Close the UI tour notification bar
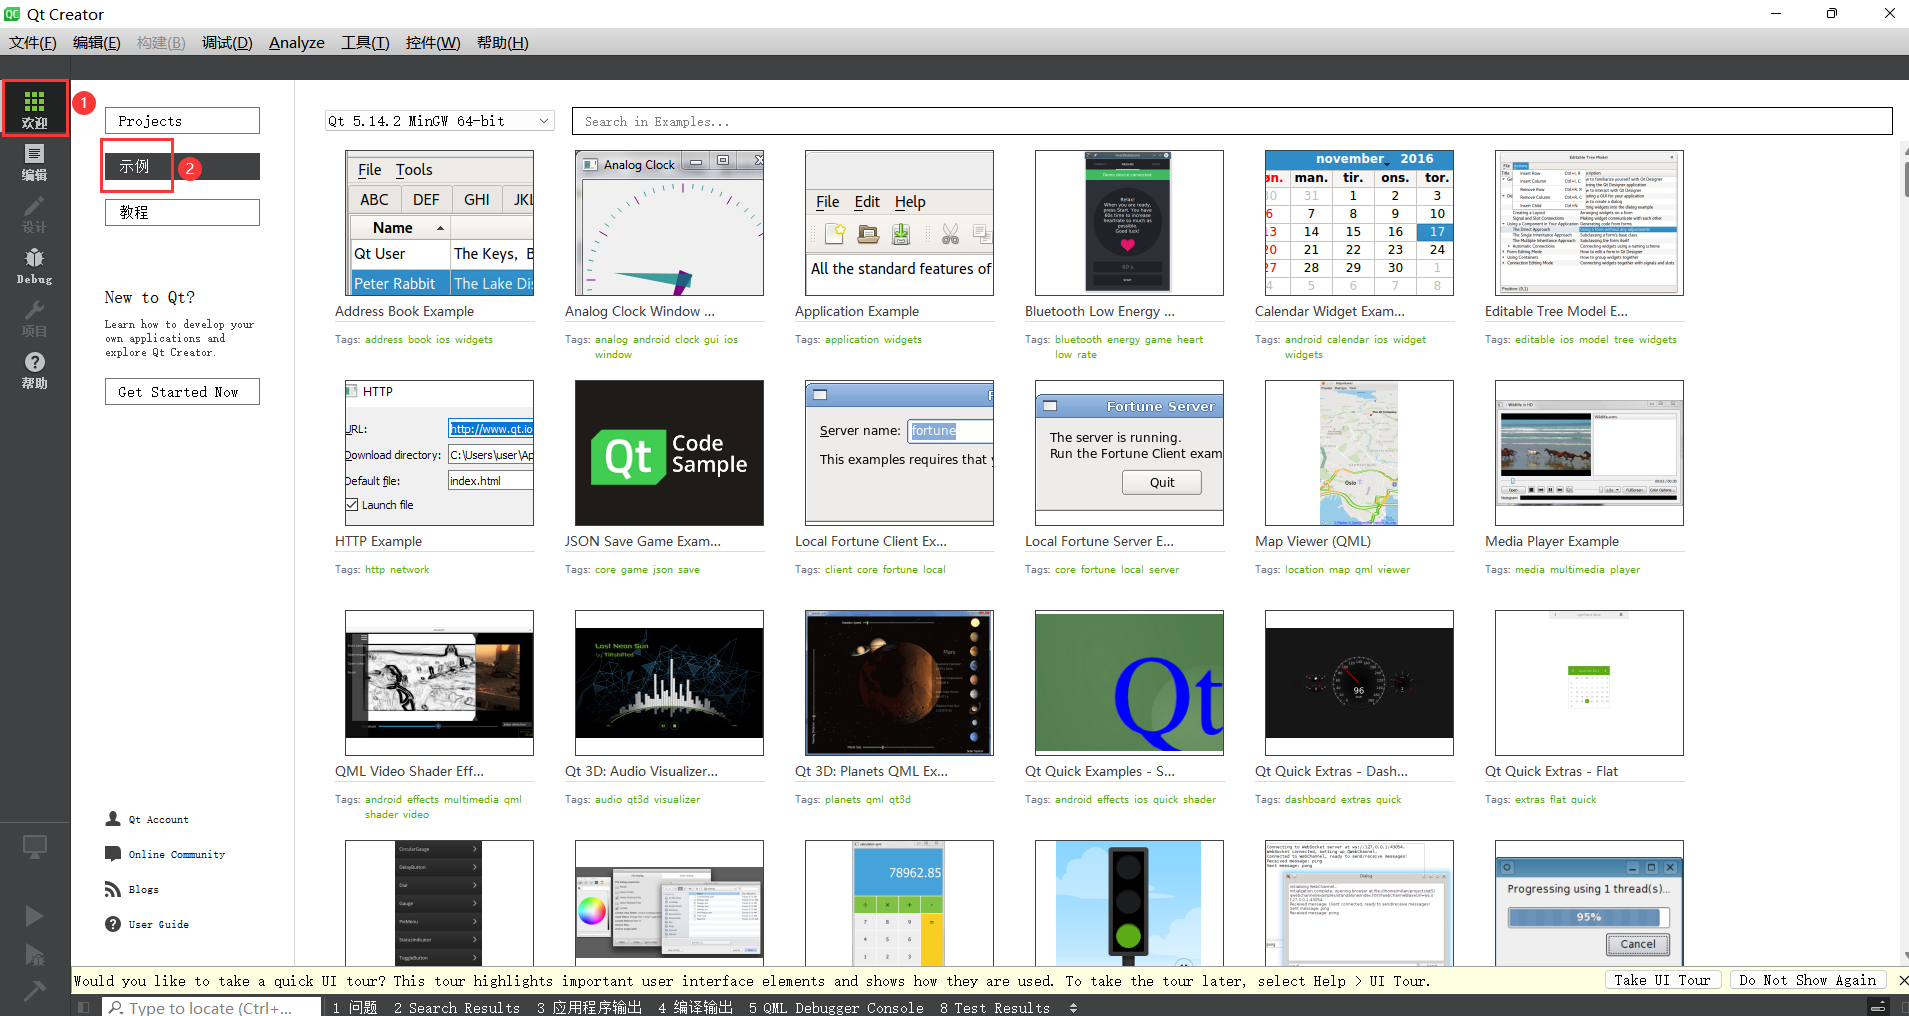This screenshot has width=1909, height=1016. 1903,980
